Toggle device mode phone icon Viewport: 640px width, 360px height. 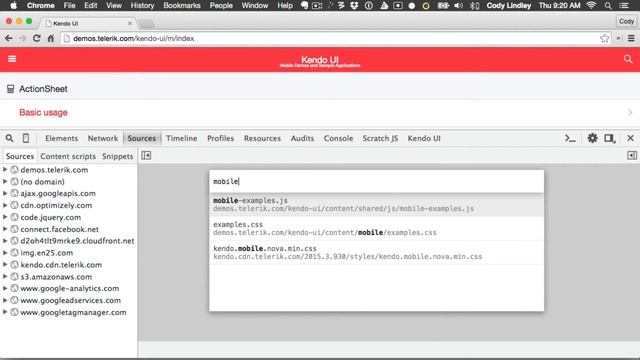pyautogui.click(x=26, y=138)
